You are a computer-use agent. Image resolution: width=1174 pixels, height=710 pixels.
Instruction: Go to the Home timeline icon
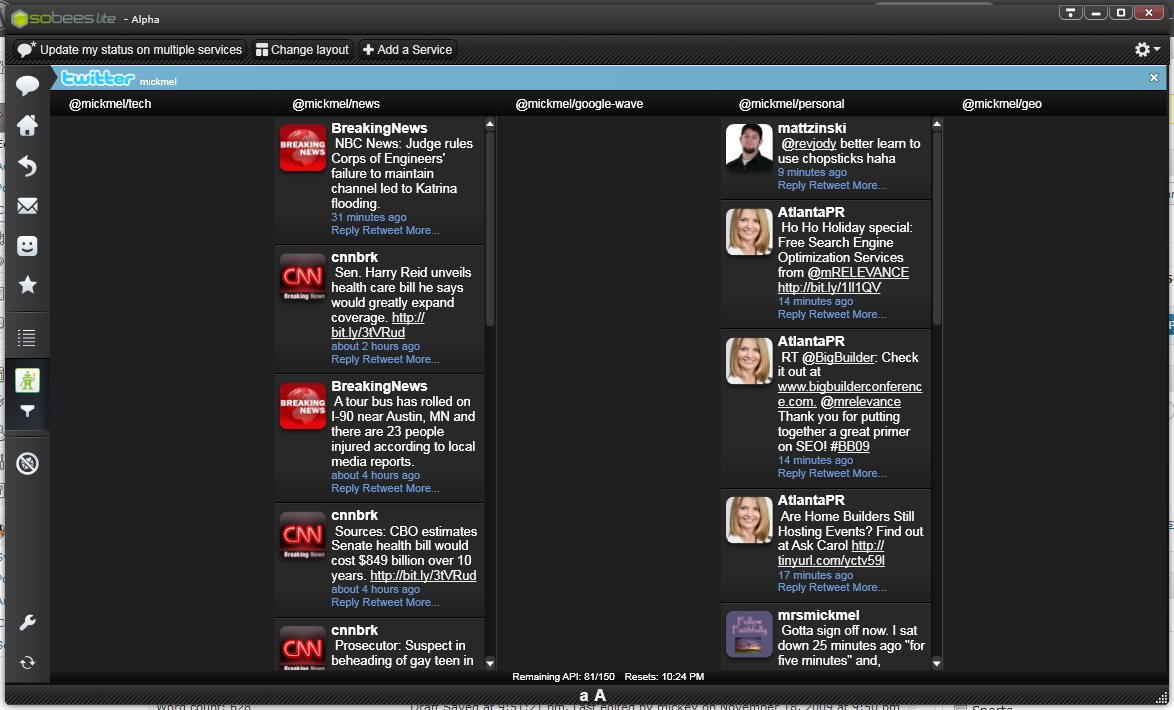tap(27, 125)
